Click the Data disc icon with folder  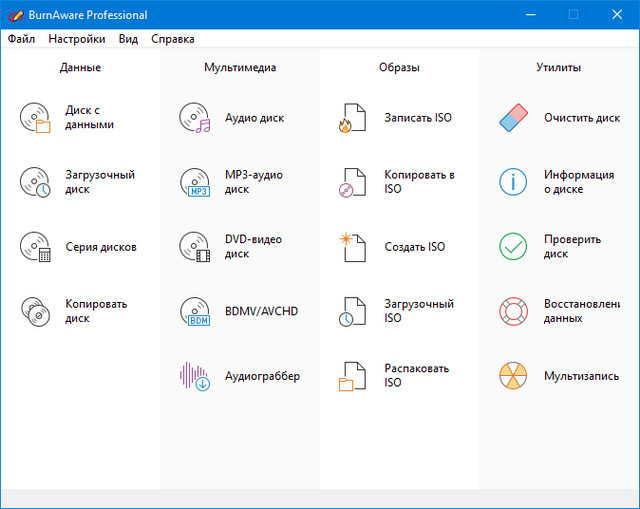click(35, 118)
